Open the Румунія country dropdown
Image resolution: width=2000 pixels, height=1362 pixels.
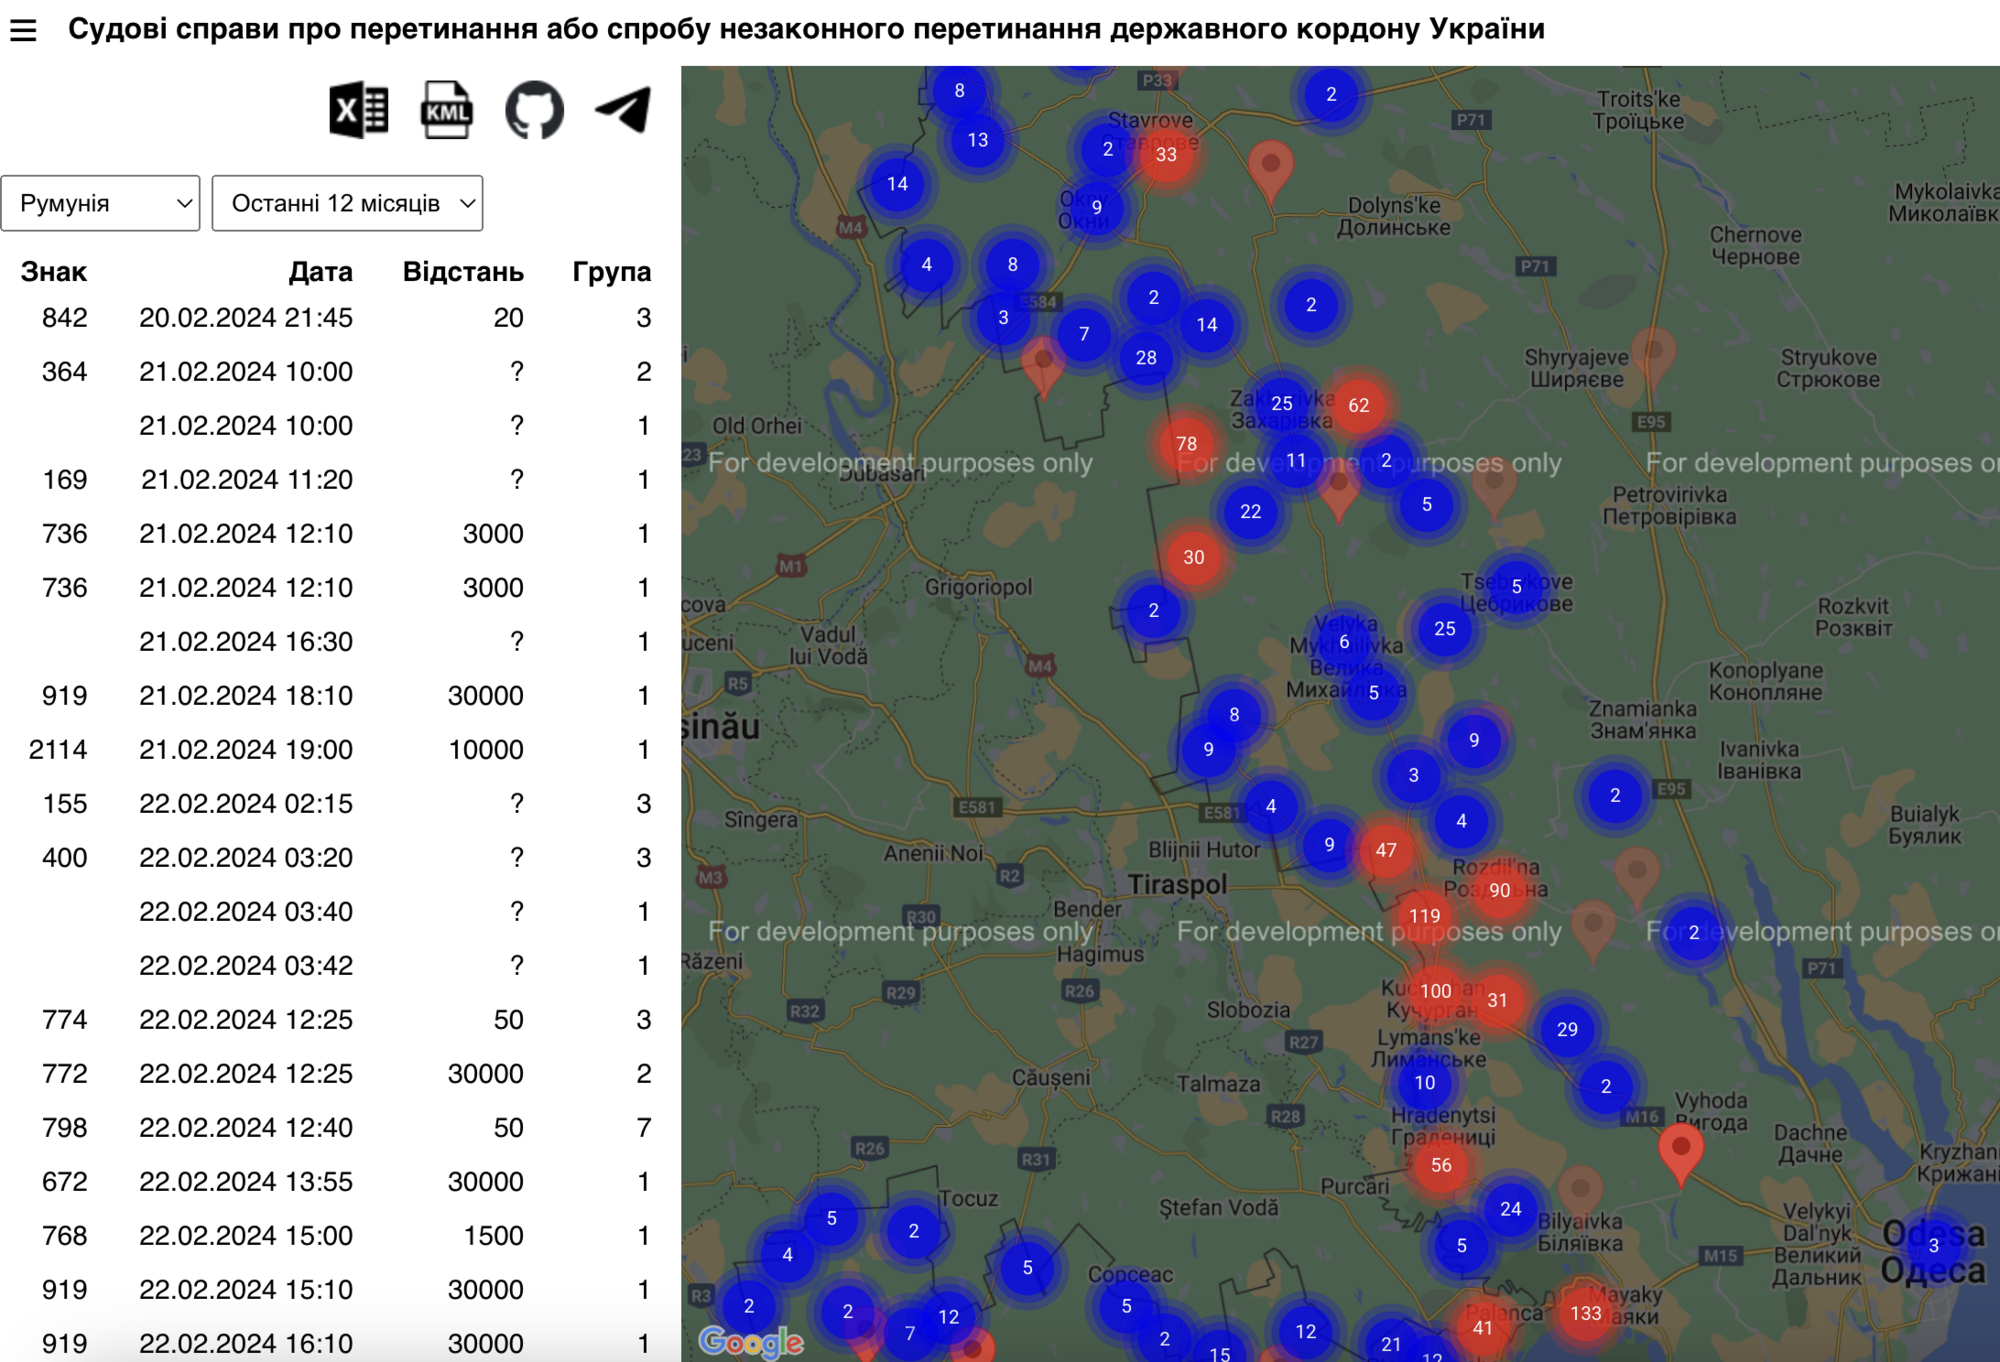(100, 203)
